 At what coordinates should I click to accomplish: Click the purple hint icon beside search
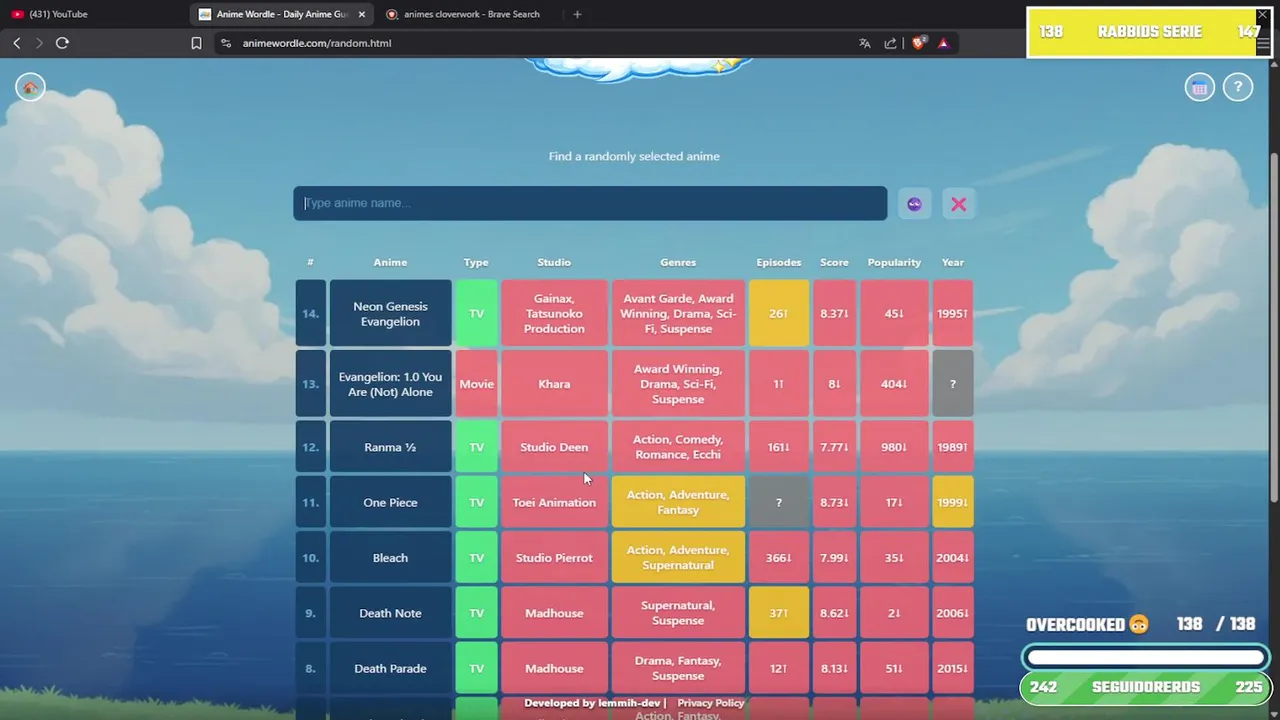click(x=914, y=204)
